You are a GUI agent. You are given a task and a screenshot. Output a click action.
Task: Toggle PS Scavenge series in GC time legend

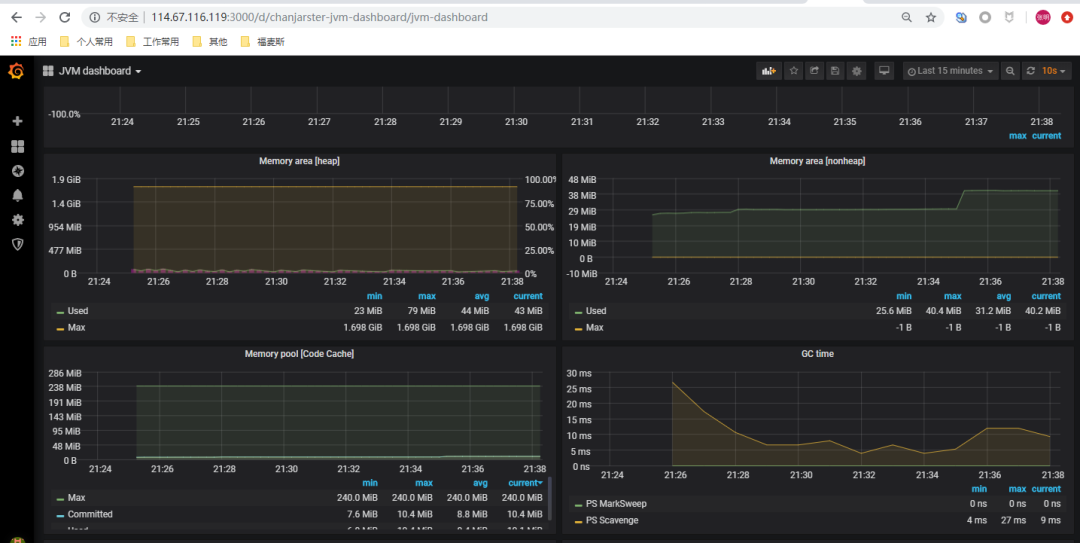(x=610, y=521)
